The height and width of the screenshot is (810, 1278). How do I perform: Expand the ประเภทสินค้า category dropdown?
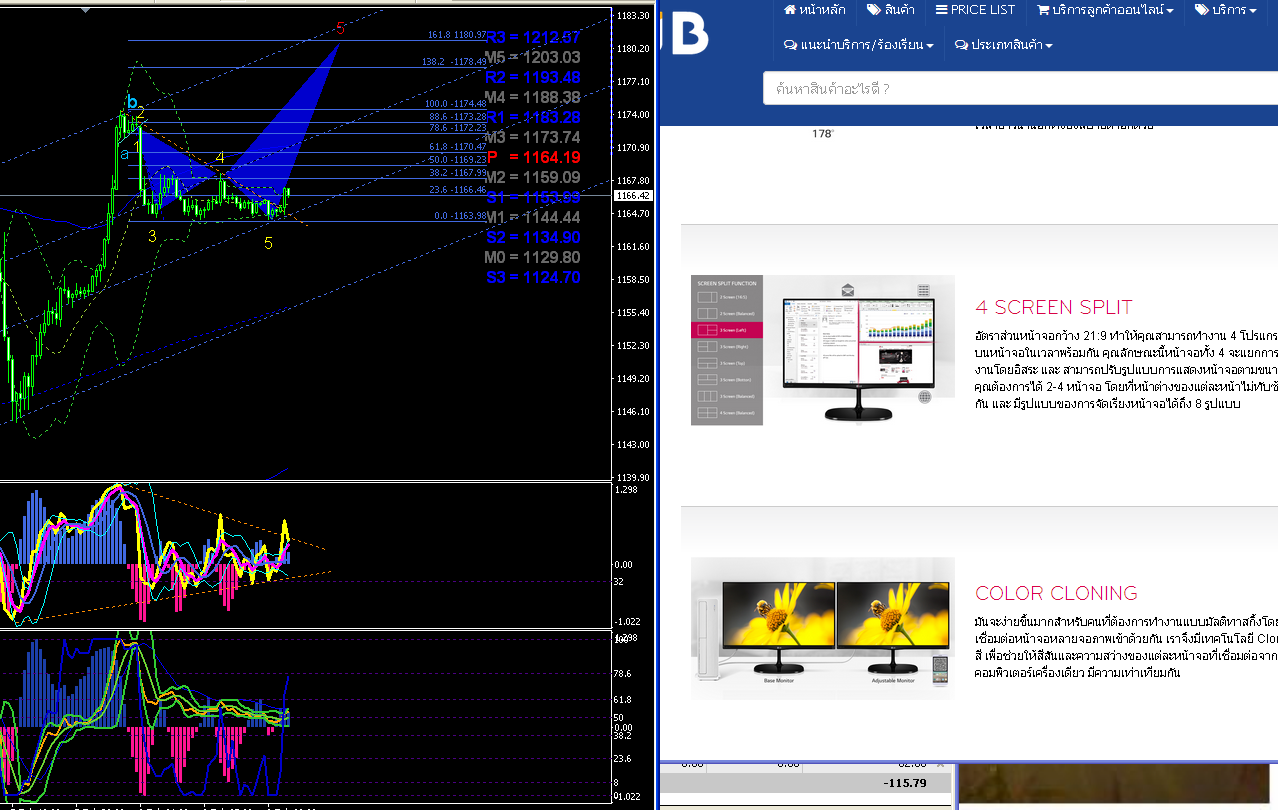click(1004, 45)
